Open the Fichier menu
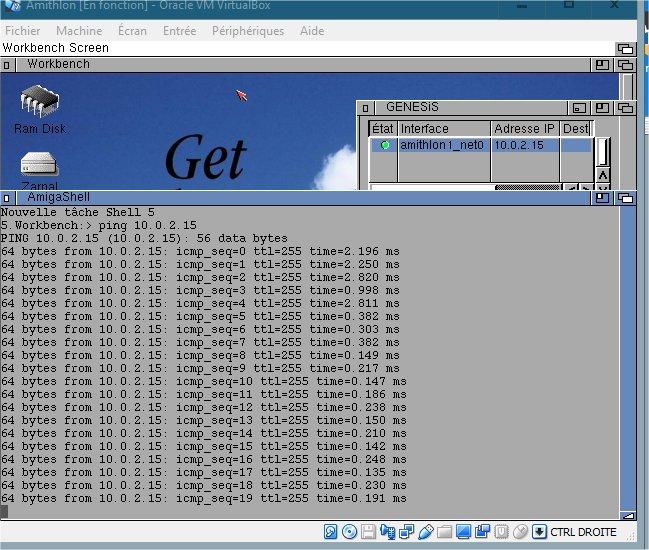 coord(22,31)
